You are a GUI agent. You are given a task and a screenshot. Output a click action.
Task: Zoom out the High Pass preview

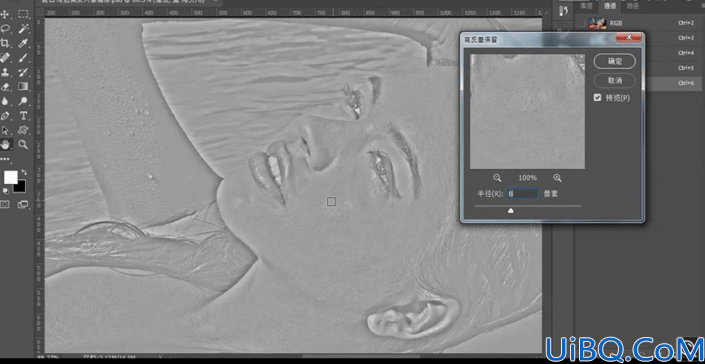tap(497, 178)
